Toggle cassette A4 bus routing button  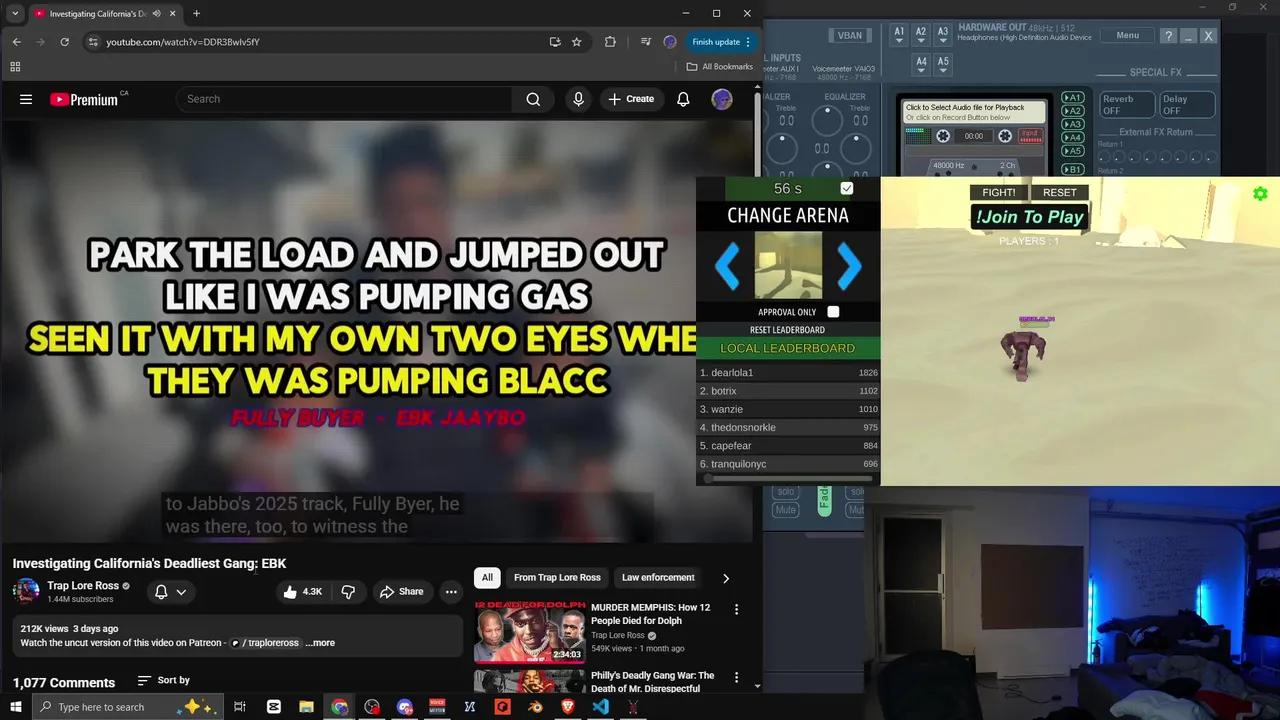1072,137
